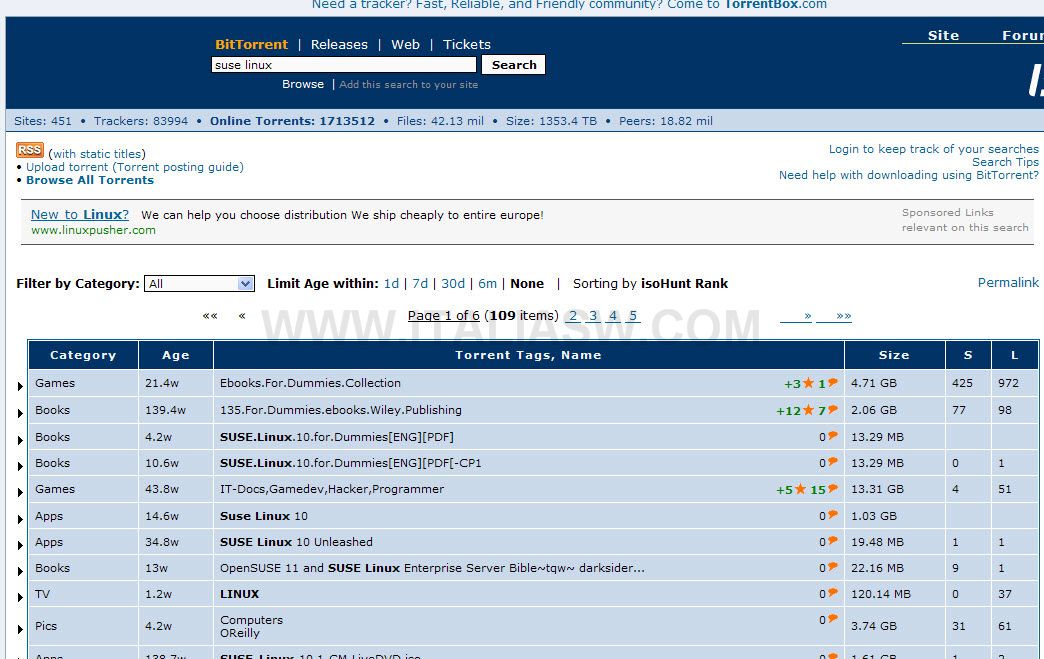Click comment flag in Computers OReilly row
This screenshot has height=659, width=1044.
pyautogui.click(x=832, y=619)
